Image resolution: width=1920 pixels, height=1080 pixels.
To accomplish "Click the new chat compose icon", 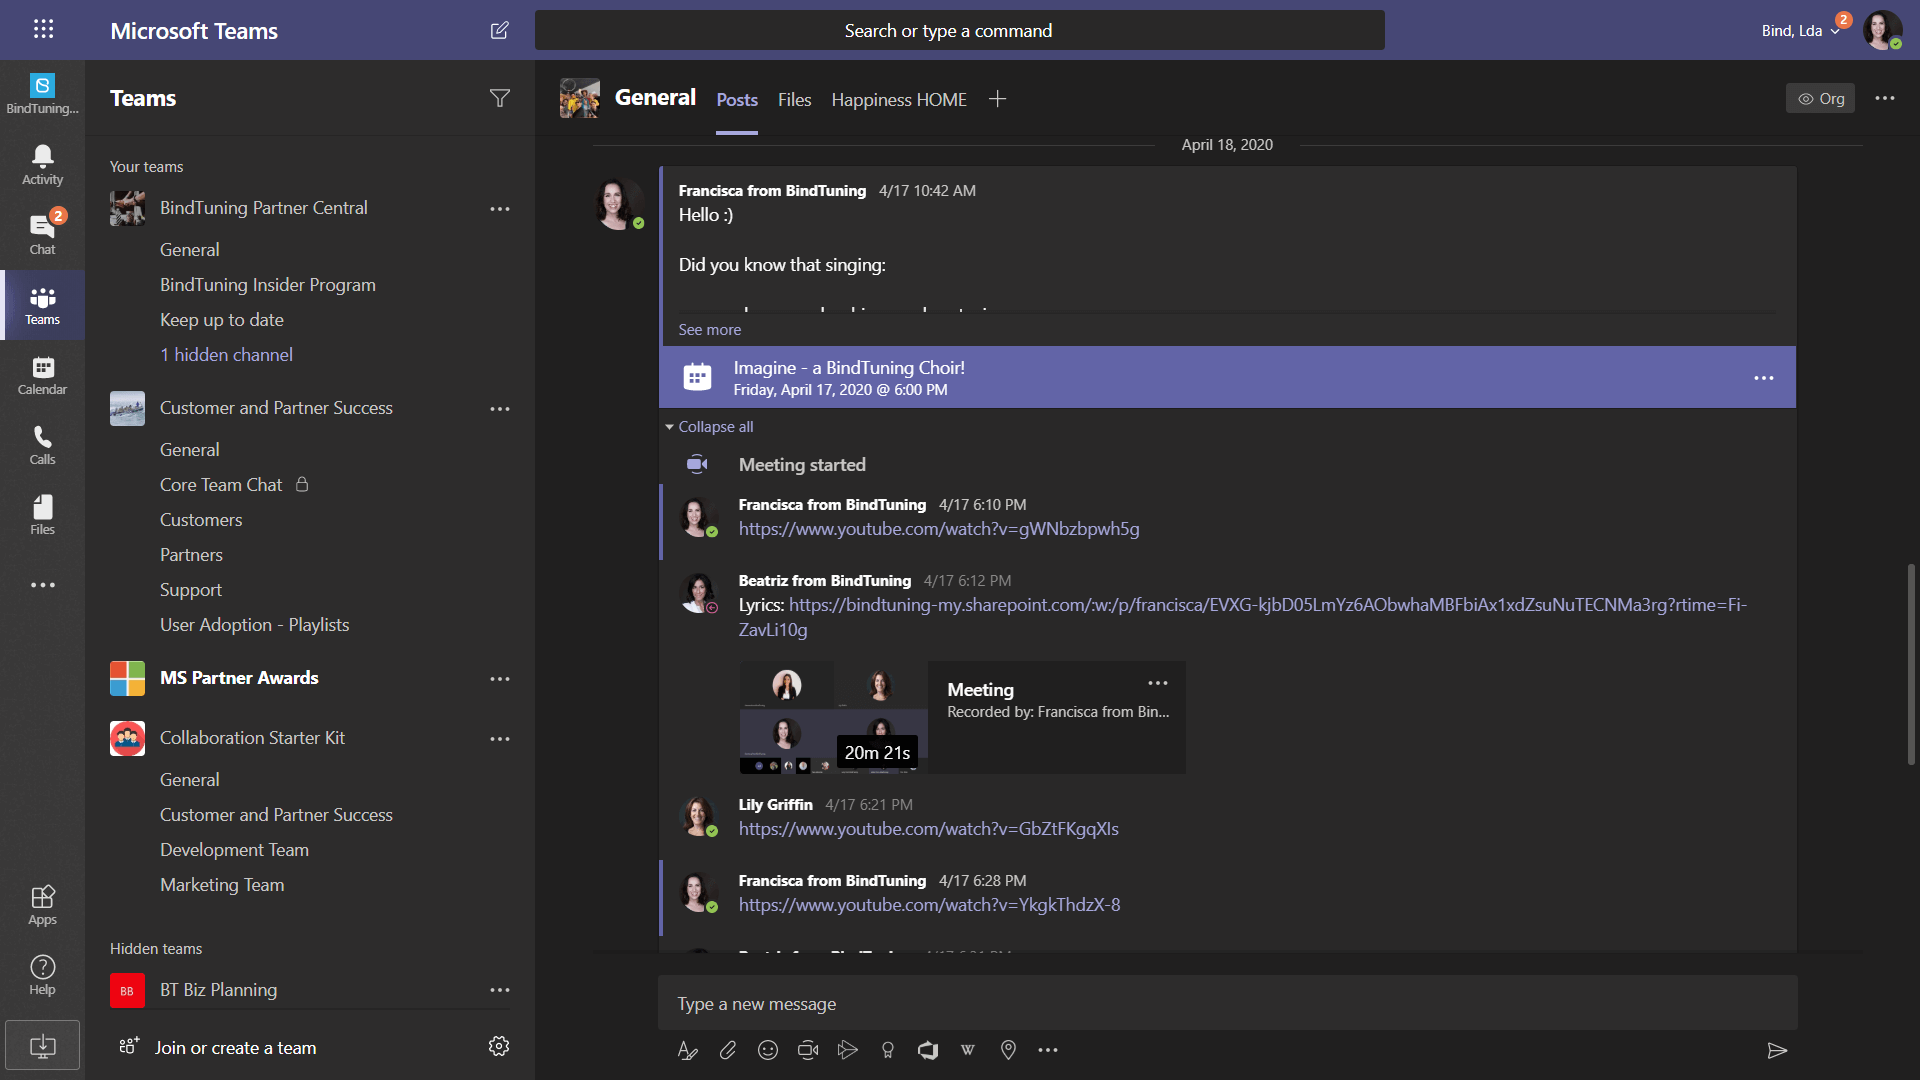I will click(x=499, y=30).
